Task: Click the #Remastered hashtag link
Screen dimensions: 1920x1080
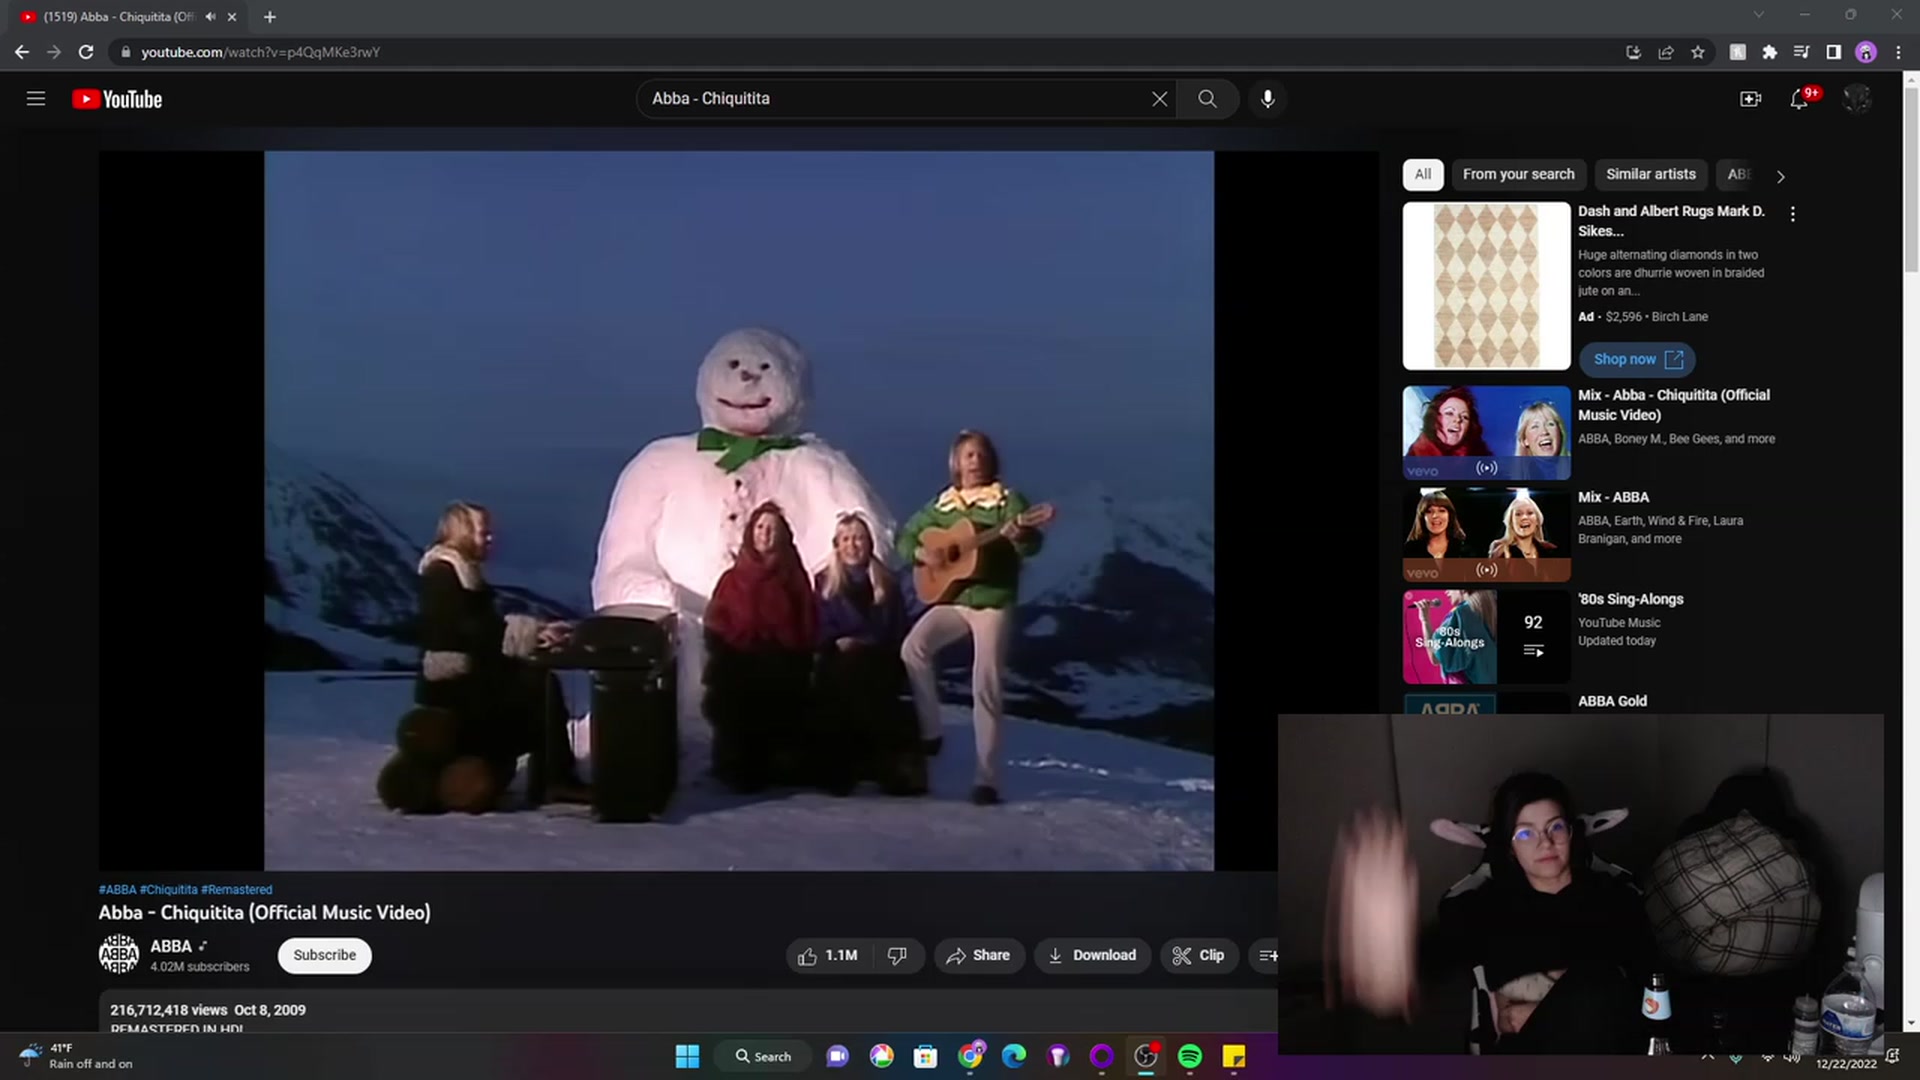Action: tap(236, 889)
